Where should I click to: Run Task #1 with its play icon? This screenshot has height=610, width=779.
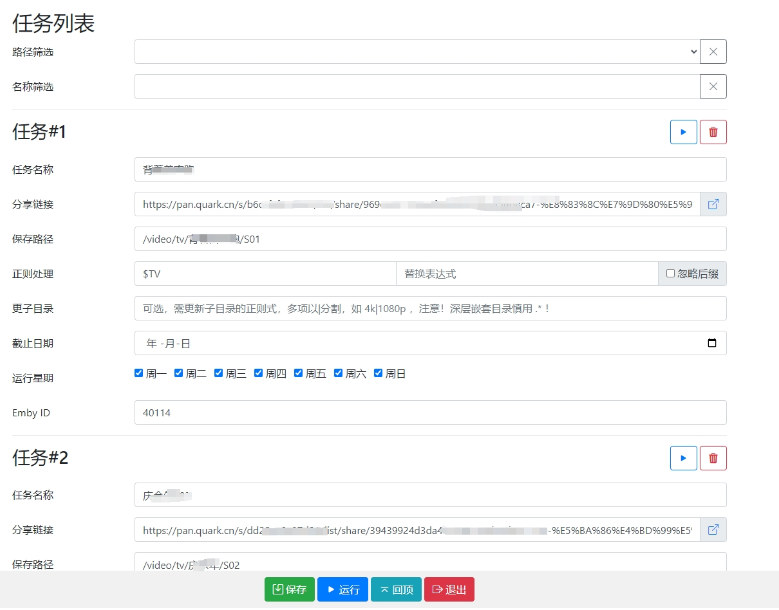point(683,132)
